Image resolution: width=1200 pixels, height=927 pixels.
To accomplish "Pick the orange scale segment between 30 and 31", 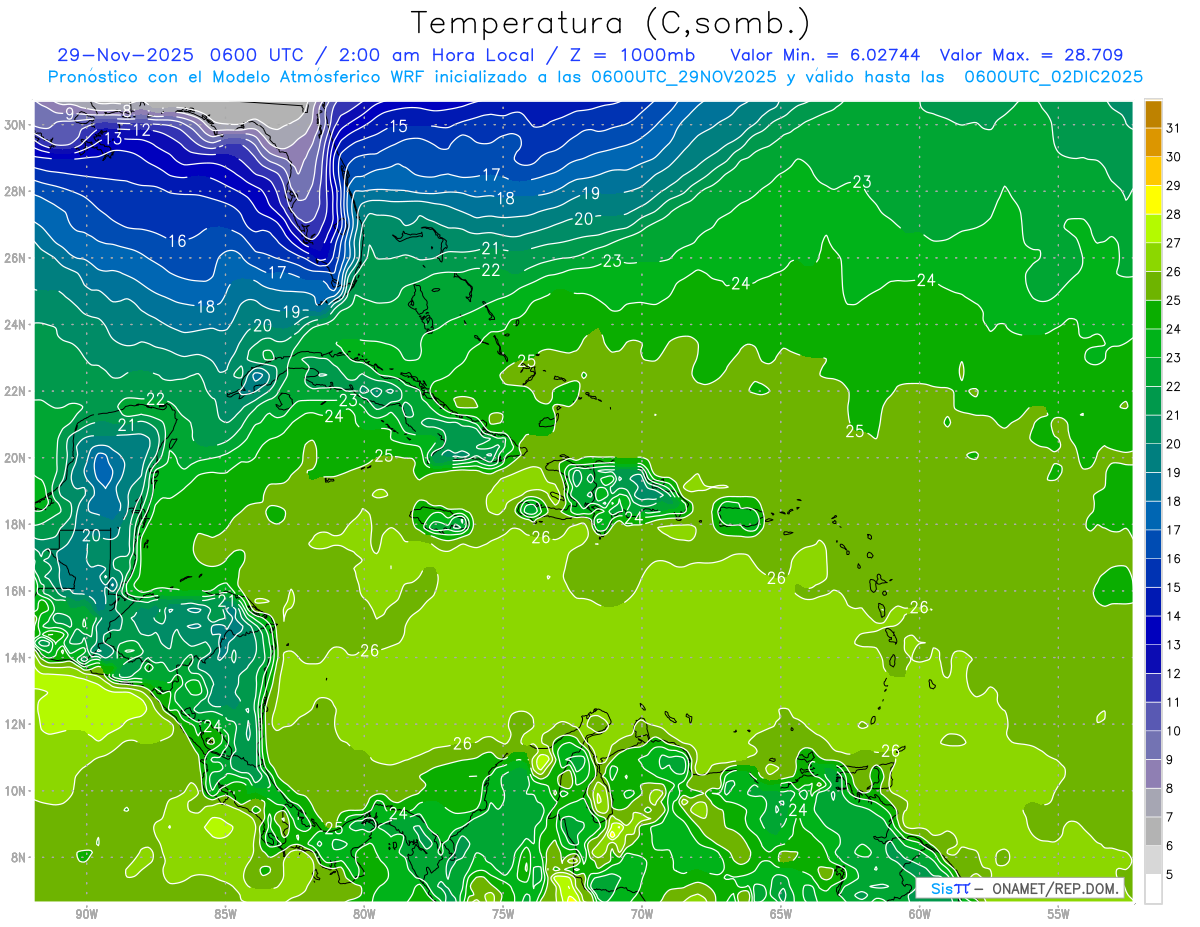I will [x=1153, y=142].
